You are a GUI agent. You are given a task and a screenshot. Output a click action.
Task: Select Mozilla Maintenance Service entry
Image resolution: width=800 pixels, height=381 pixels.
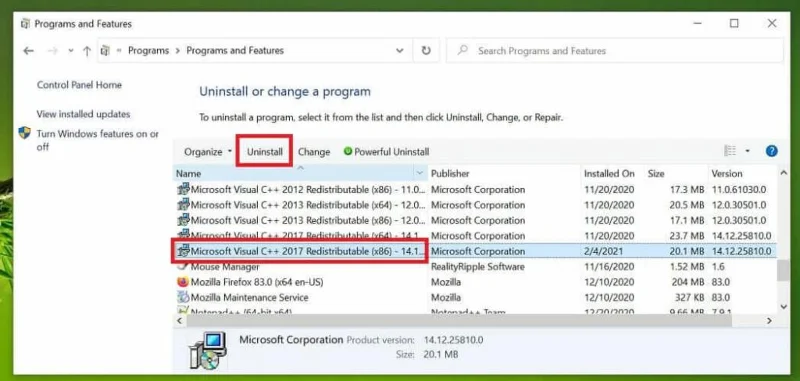[474, 297]
